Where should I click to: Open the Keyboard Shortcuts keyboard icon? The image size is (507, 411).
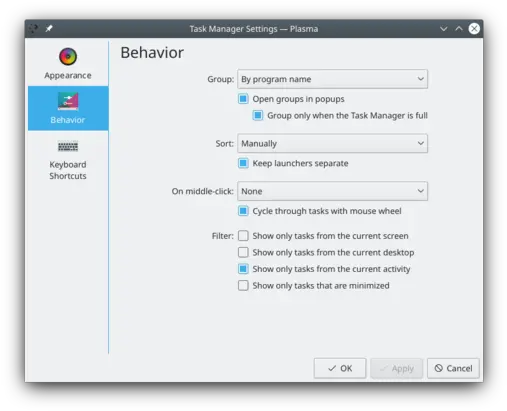[68, 146]
